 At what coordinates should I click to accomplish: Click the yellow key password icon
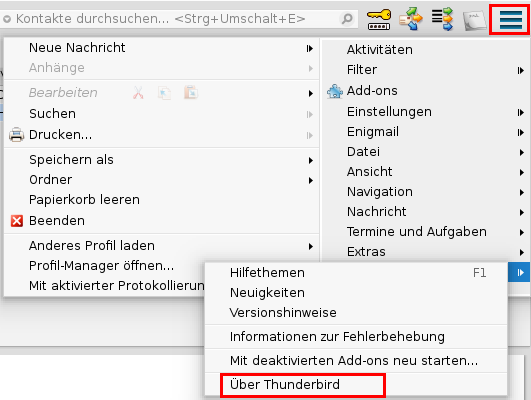(x=379, y=19)
